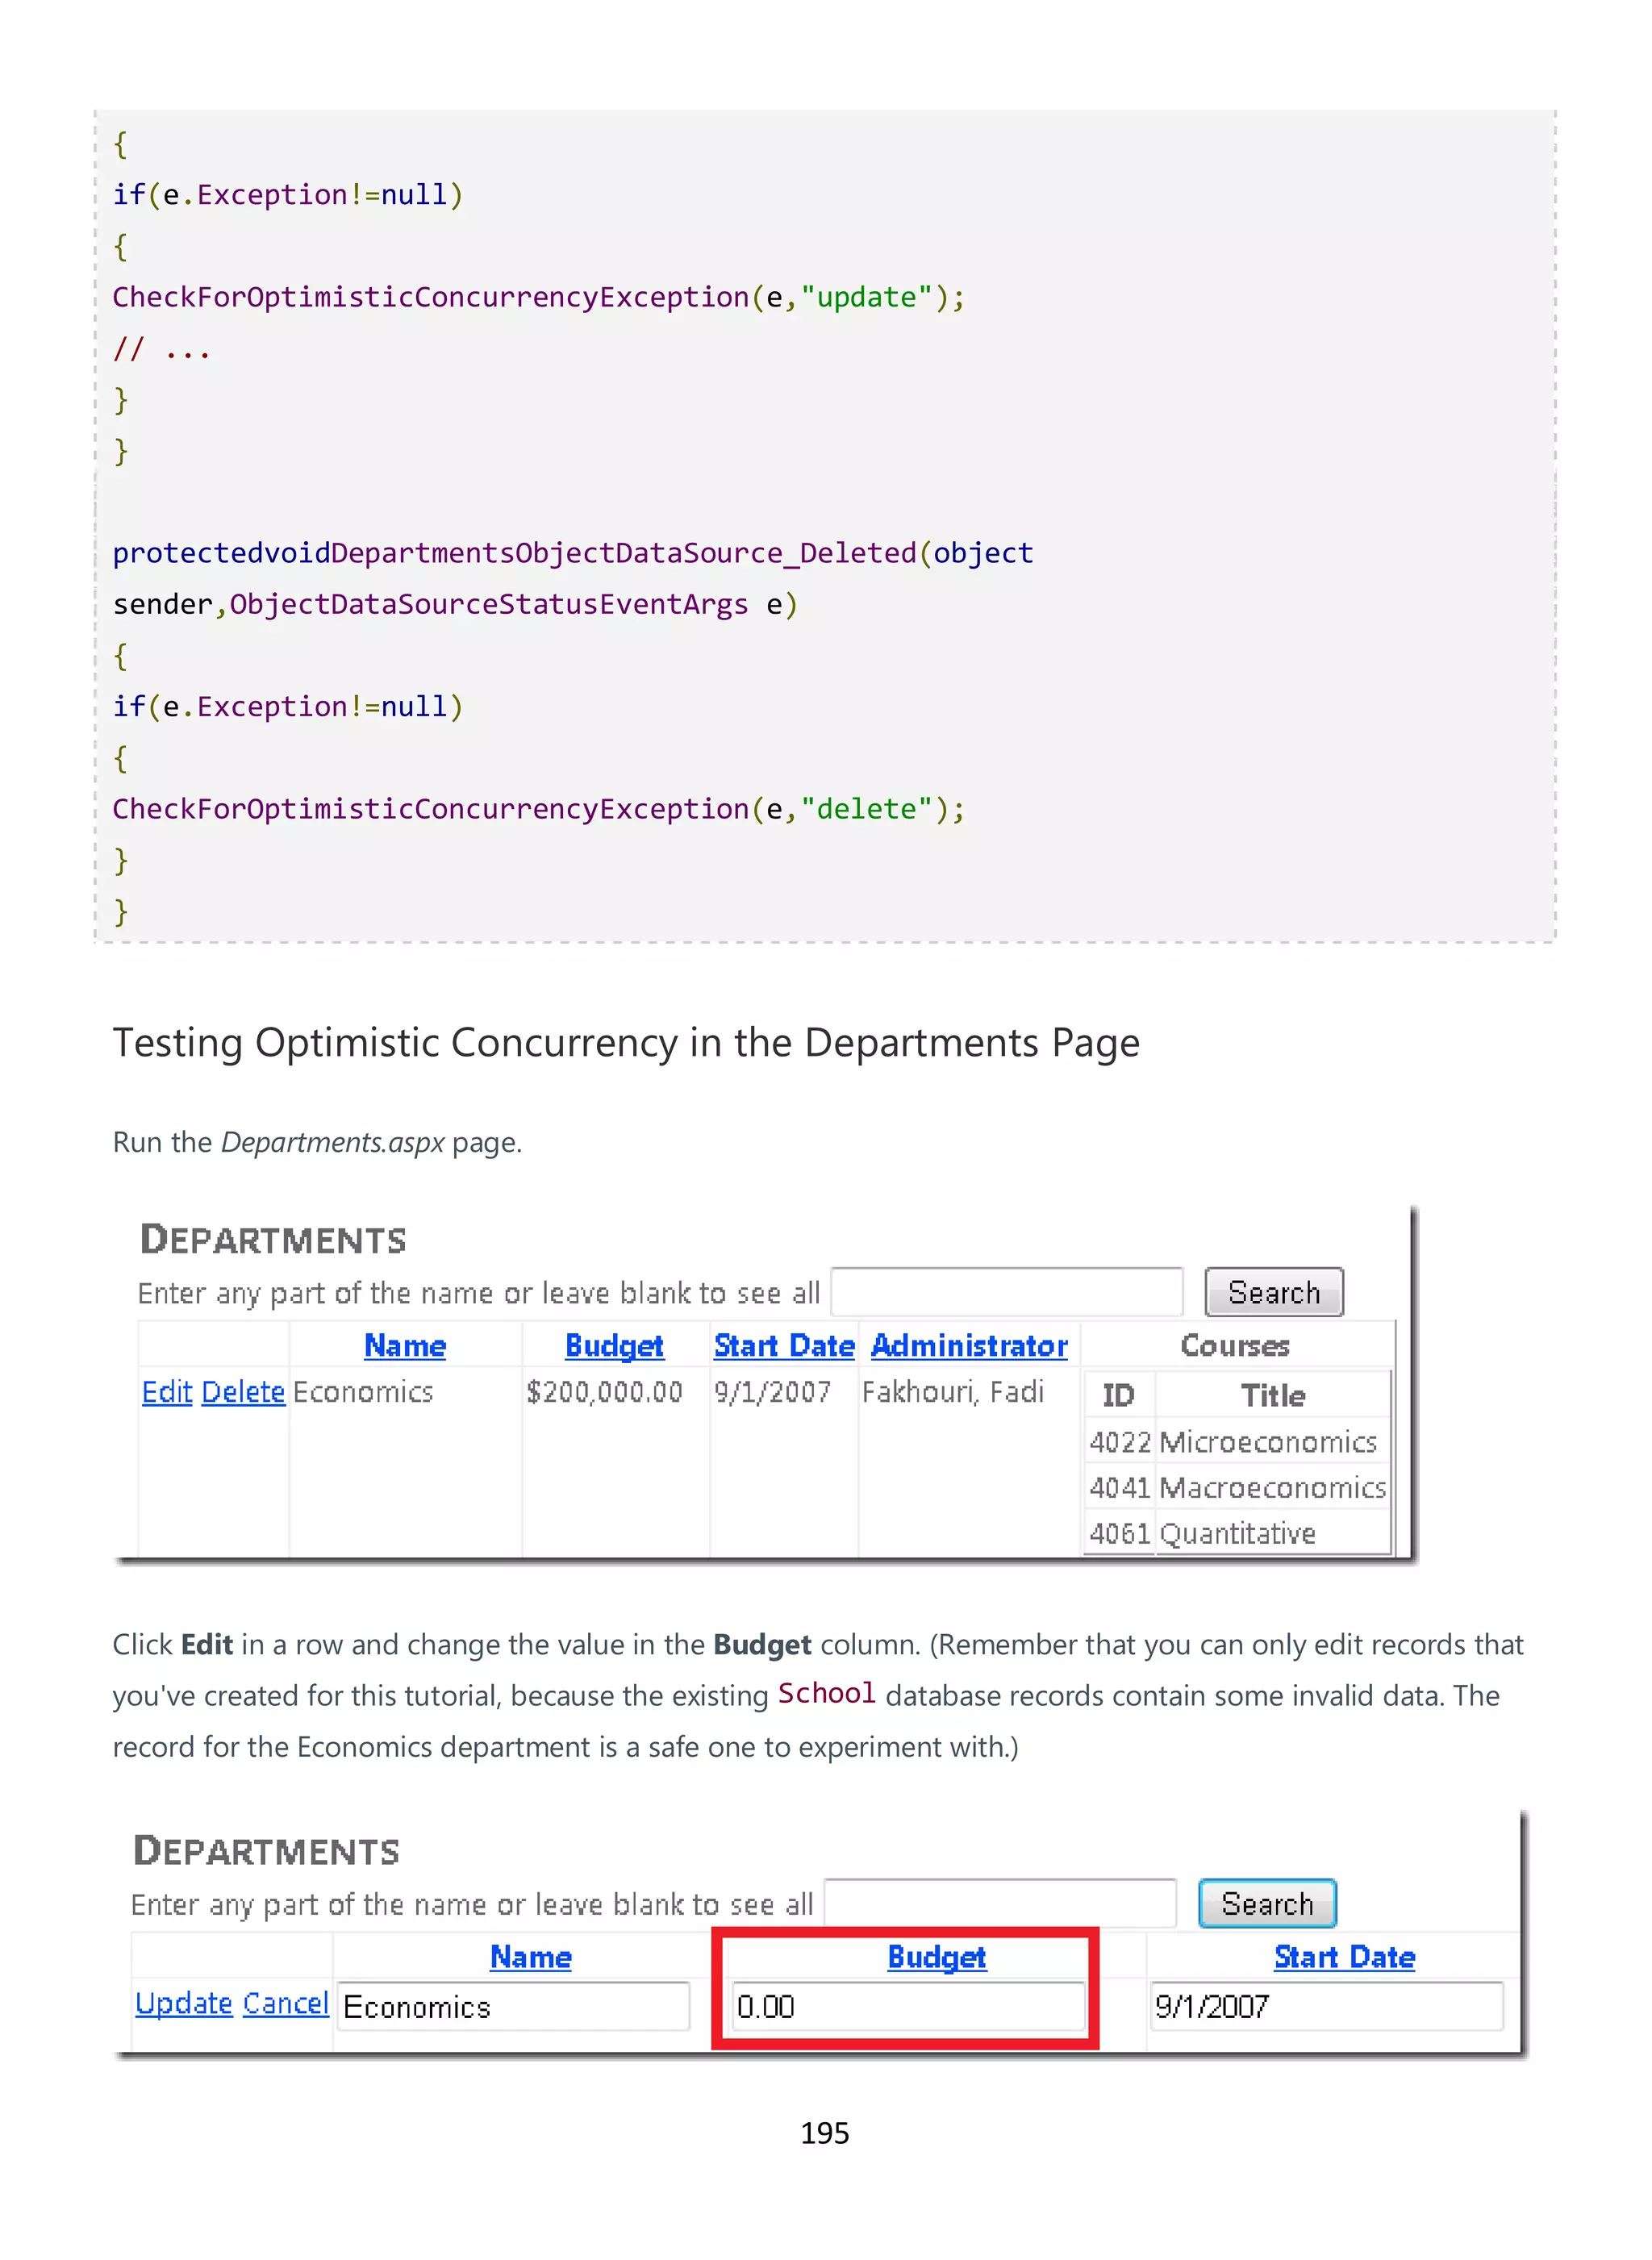Screen dimensions: 1652x2260
Task: Click the italic Departments.aspx text
Action: click(332, 1142)
